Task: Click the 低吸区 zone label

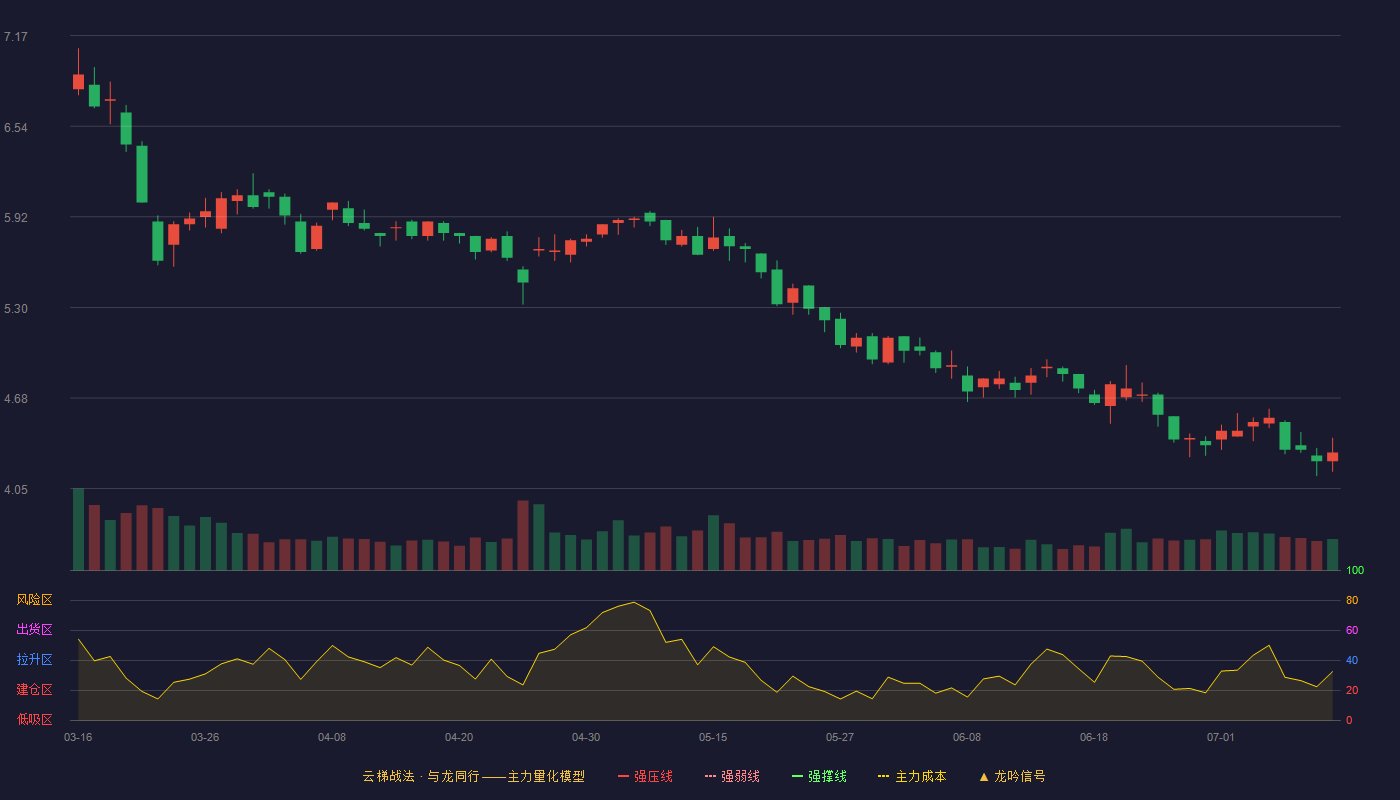Action: [x=34, y=719]
